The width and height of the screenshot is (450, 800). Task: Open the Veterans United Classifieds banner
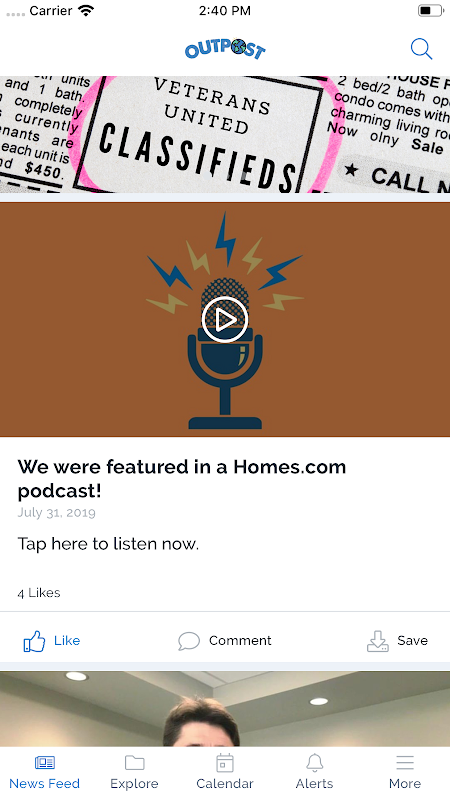click(x=225, y=134)
